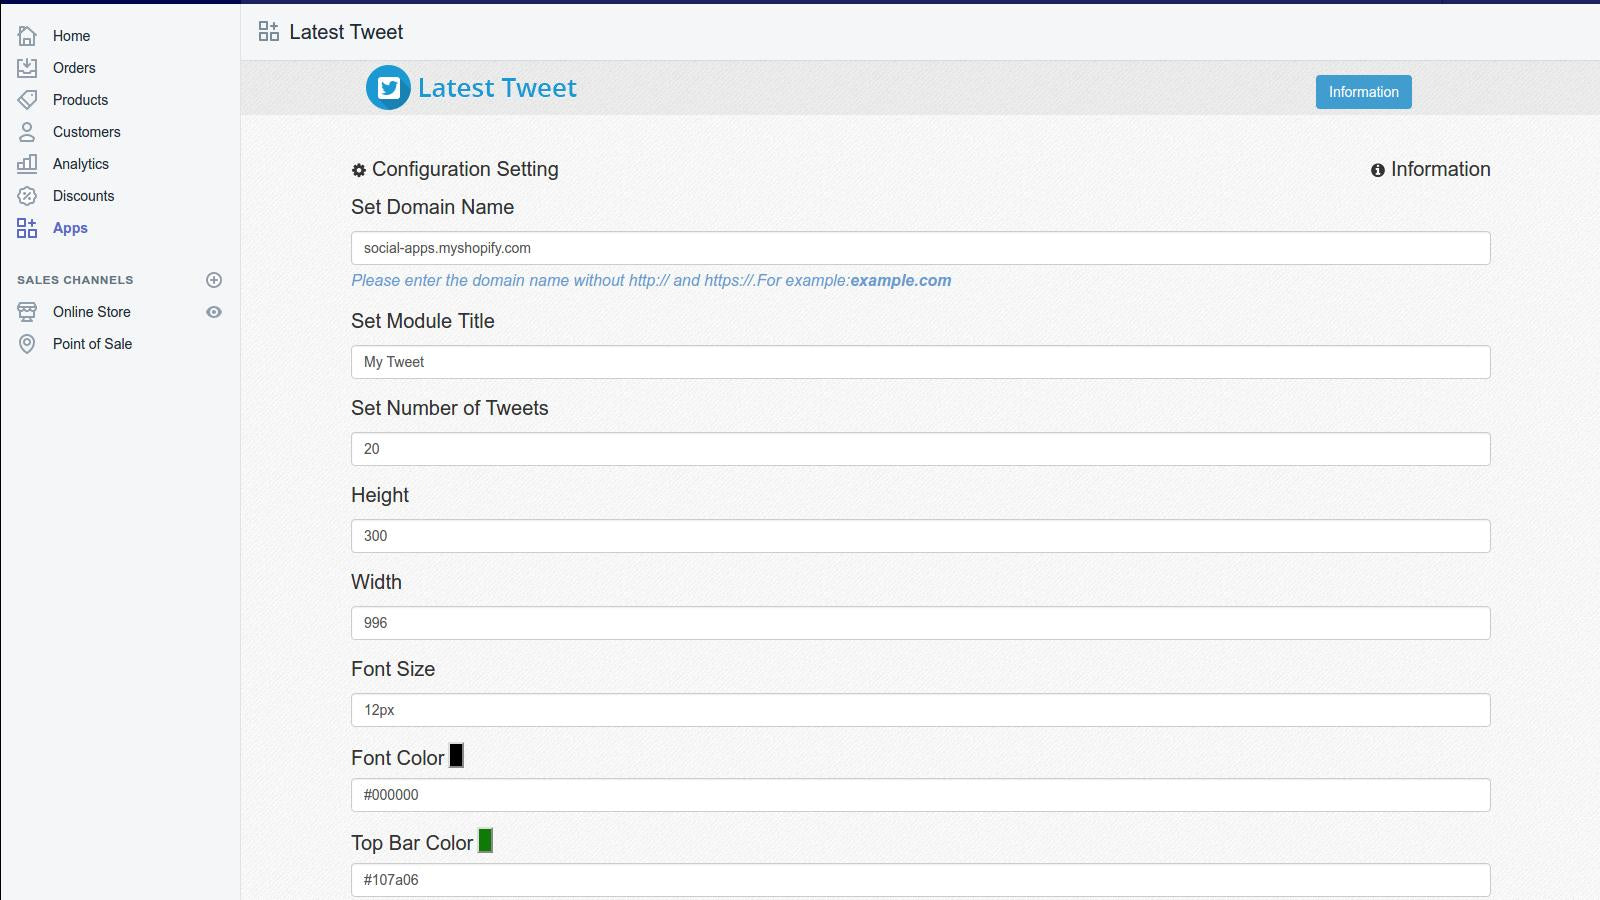Select Online Store from the sales channels

click(91, 311)
